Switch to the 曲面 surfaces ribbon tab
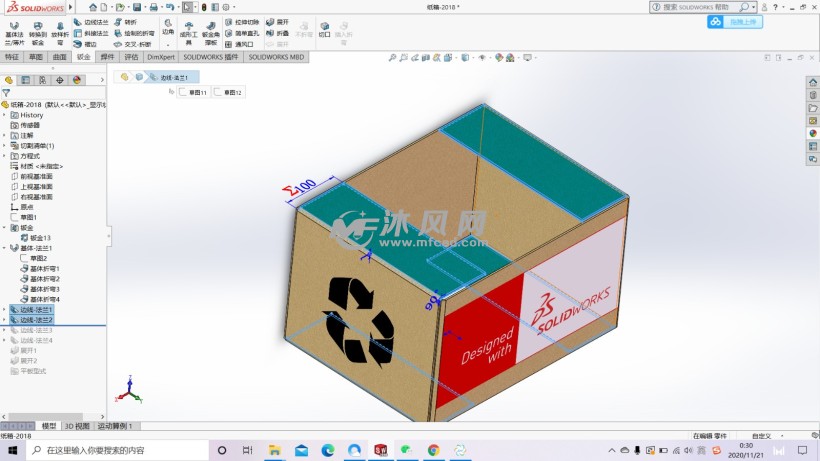Viewport: 820px width, 461px height. (60, 57)
